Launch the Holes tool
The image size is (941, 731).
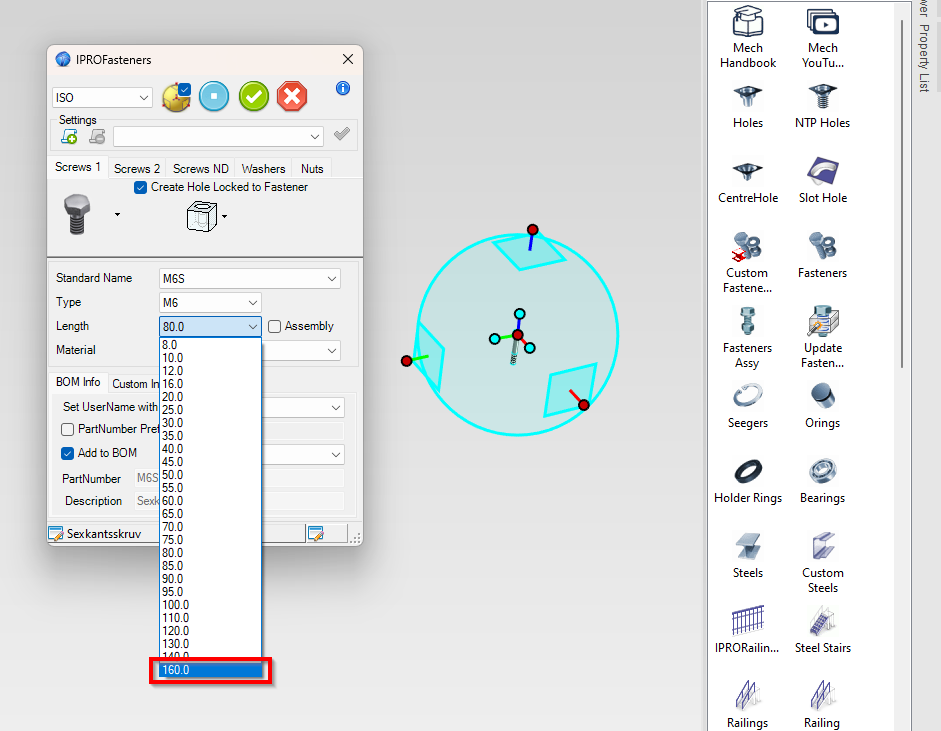click(747, 107)
